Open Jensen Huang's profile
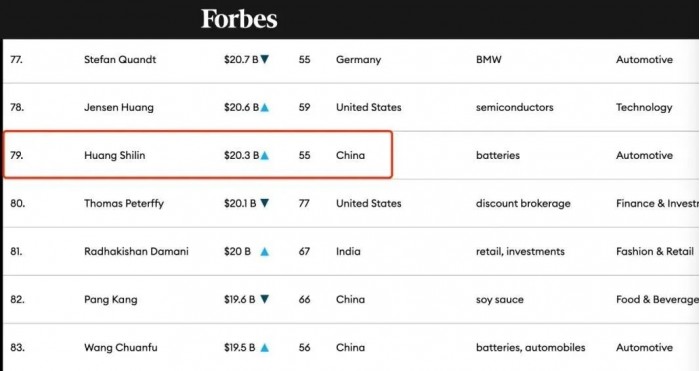This screenshot has height=371, width=700. point(119,107)
